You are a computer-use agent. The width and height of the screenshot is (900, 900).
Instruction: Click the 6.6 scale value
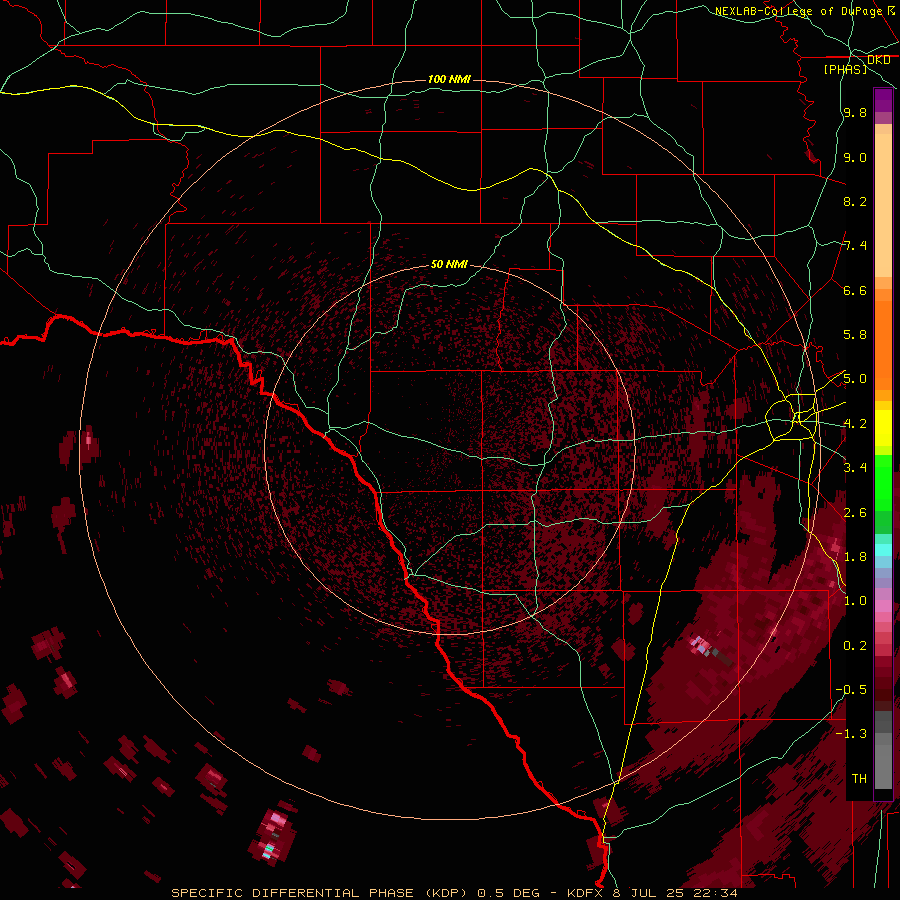[x=855, y=290]
